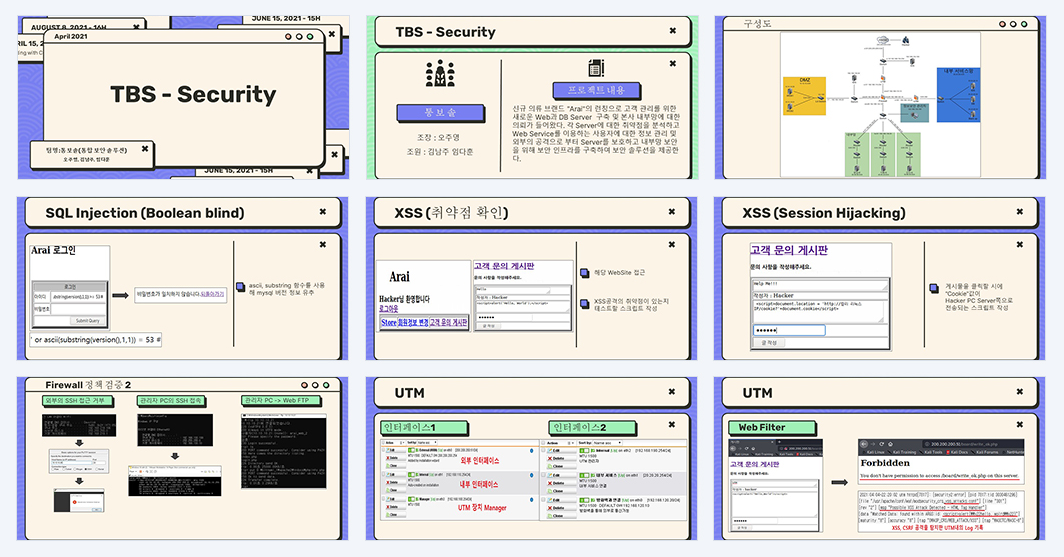The height and width of the screenshot is (557, 1064).
Task: Select the 통보솔 label button
Action: tap(440, 113)
